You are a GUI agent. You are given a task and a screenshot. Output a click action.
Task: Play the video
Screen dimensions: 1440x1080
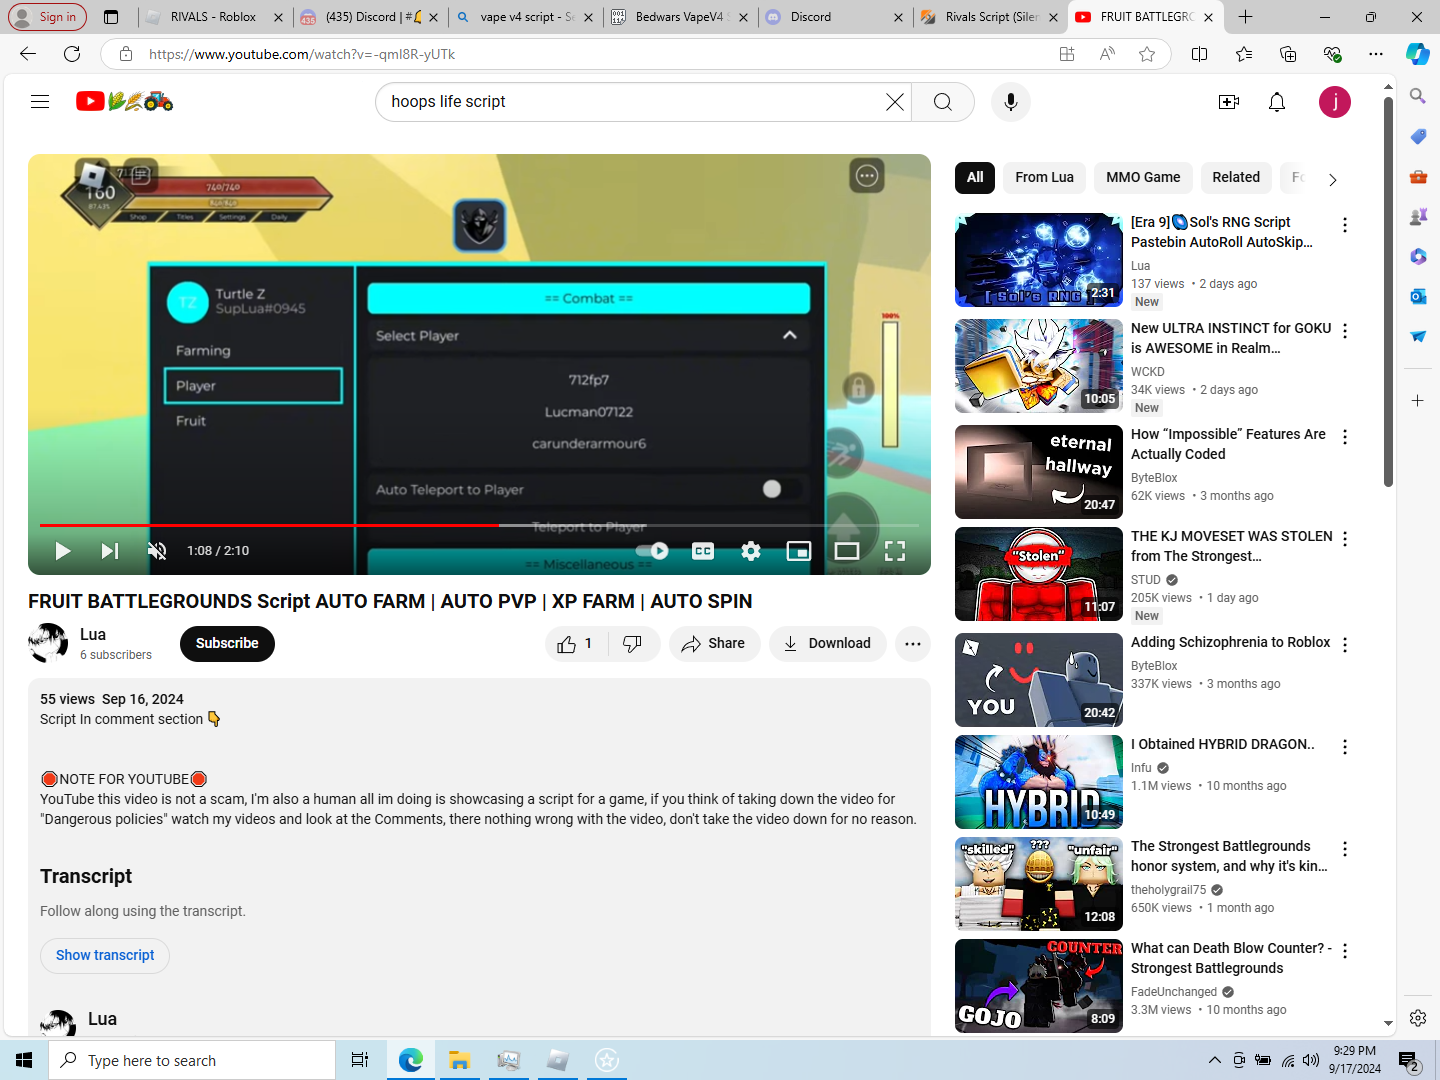[x=62, y=551]
